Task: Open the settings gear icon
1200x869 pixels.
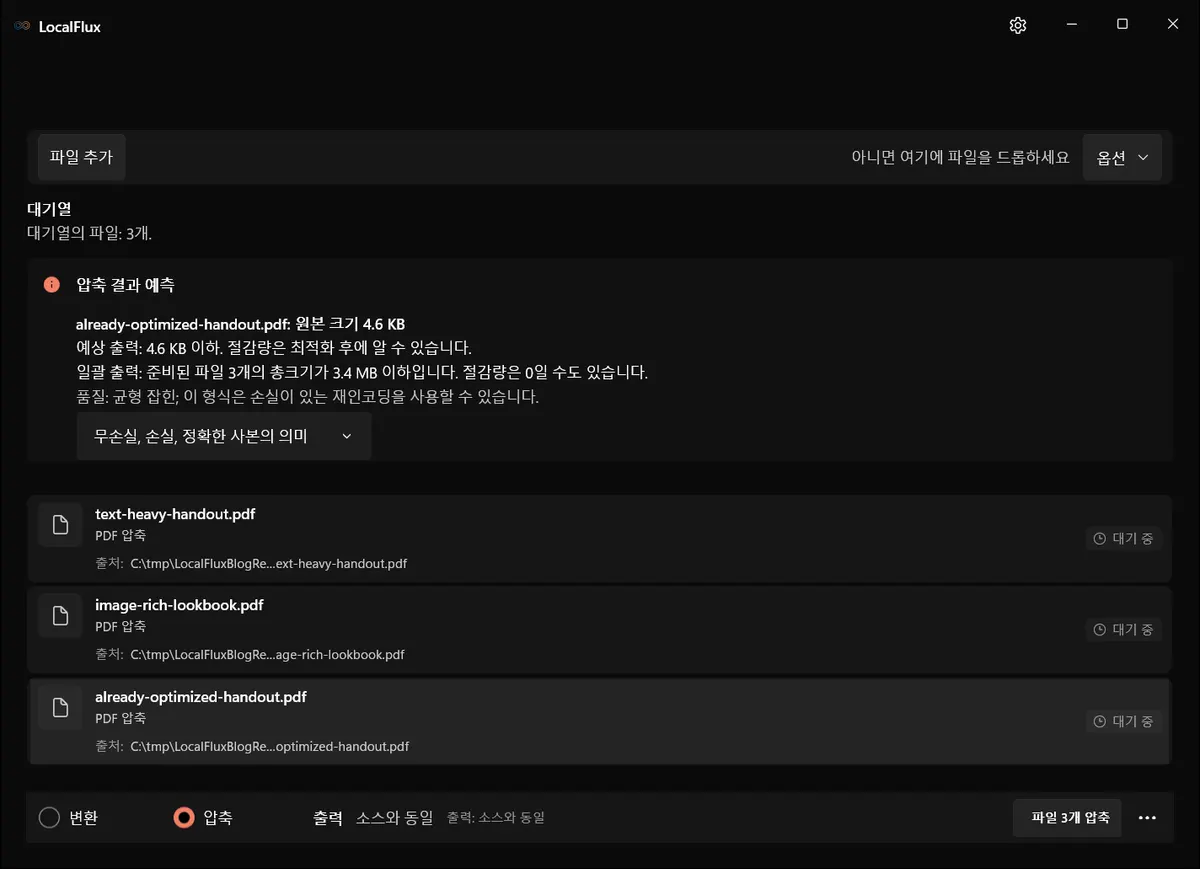Action: pos(1018,26)
